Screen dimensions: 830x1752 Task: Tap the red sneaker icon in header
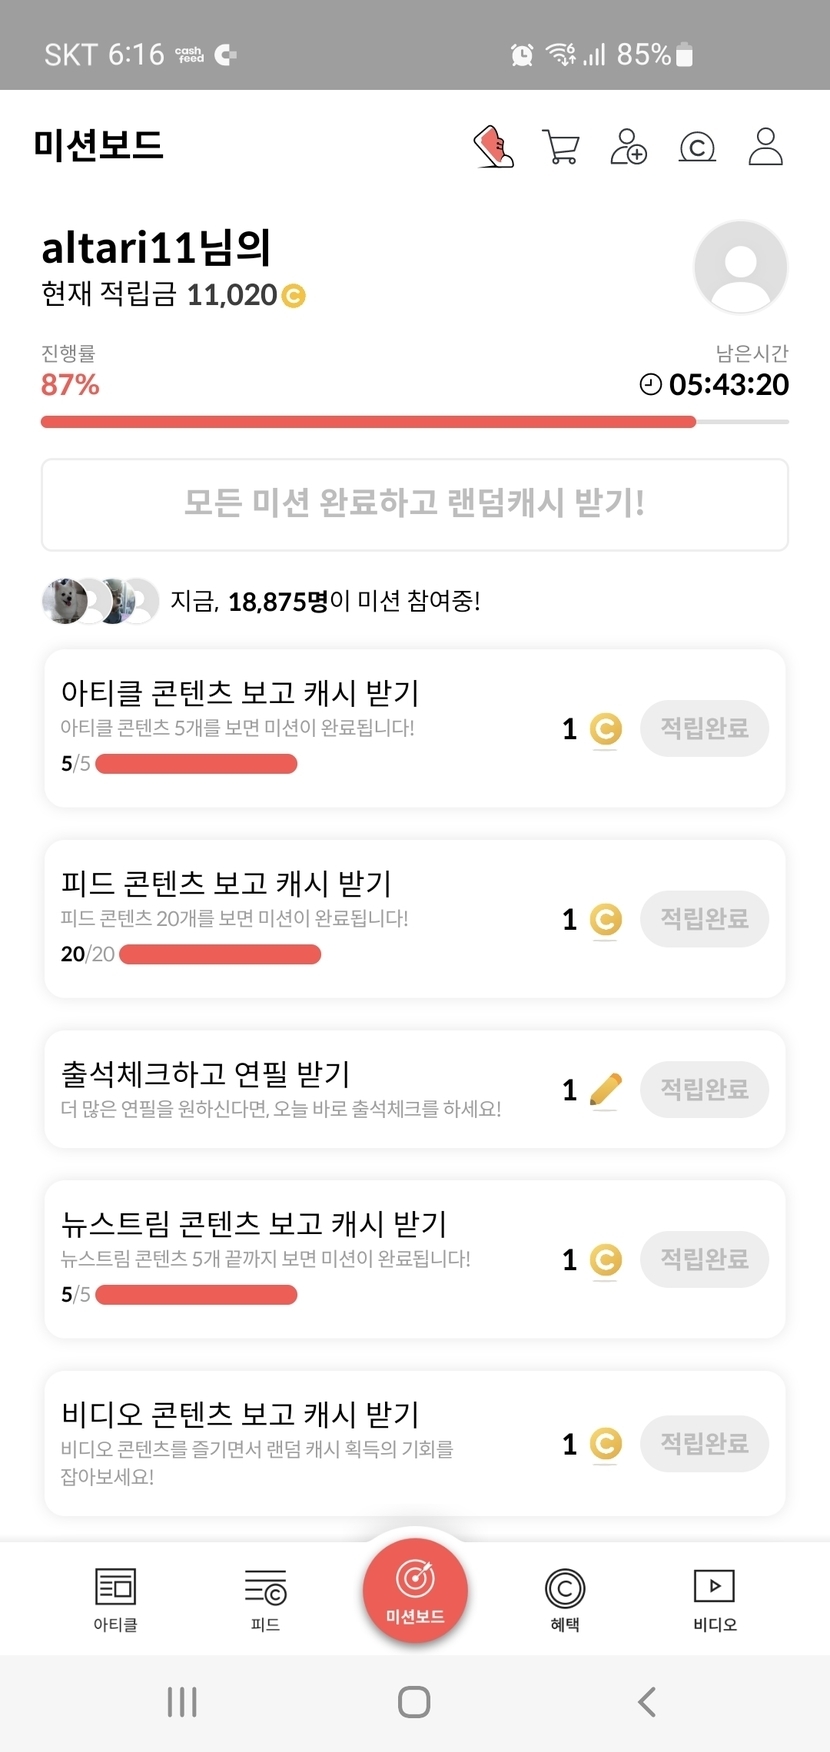click(493, 147)
